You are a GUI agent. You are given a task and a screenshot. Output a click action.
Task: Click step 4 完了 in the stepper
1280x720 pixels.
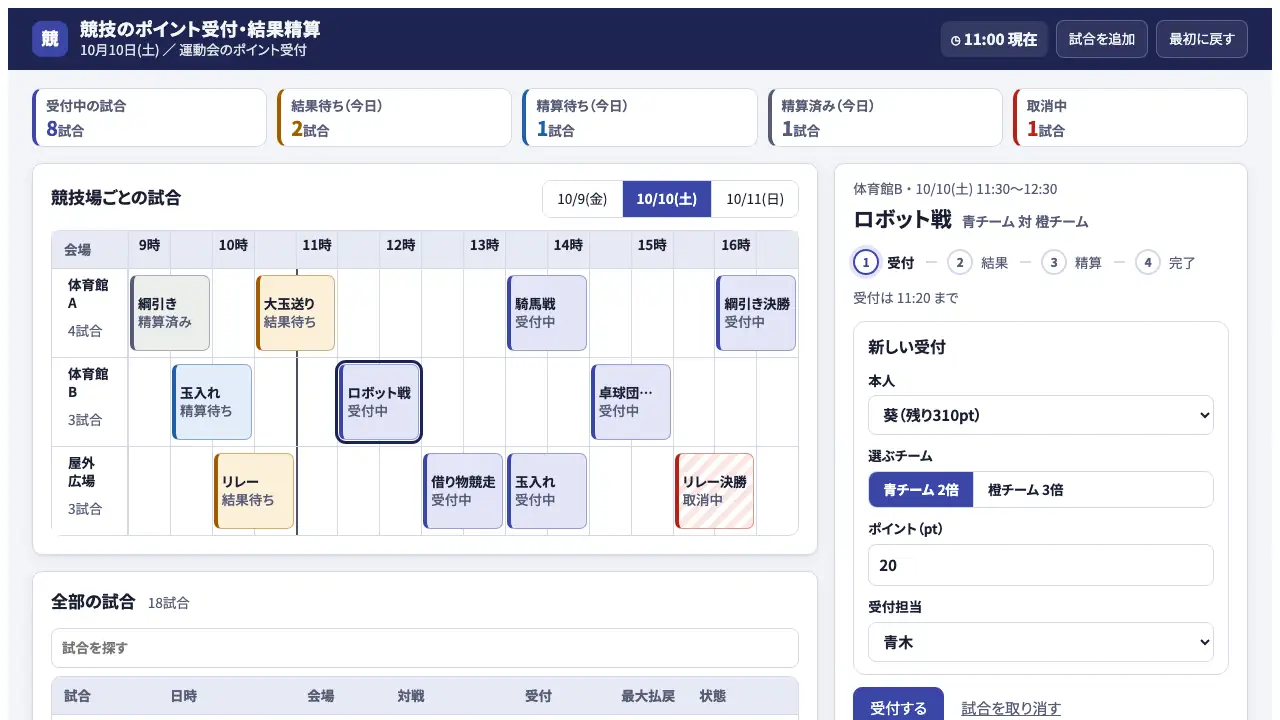(1166, 262)
